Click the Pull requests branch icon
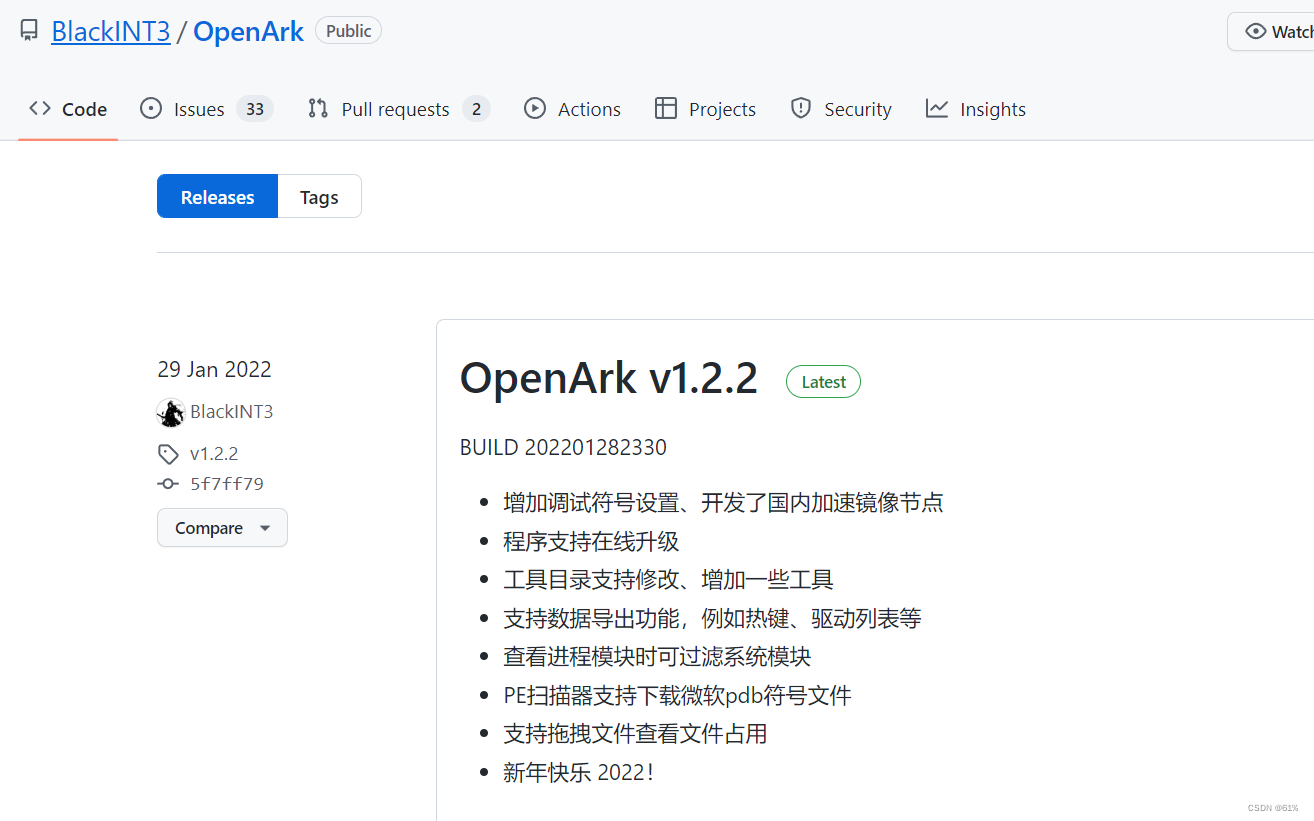The height and width of the screenshot is (821, 1314). tap(318, 109)
